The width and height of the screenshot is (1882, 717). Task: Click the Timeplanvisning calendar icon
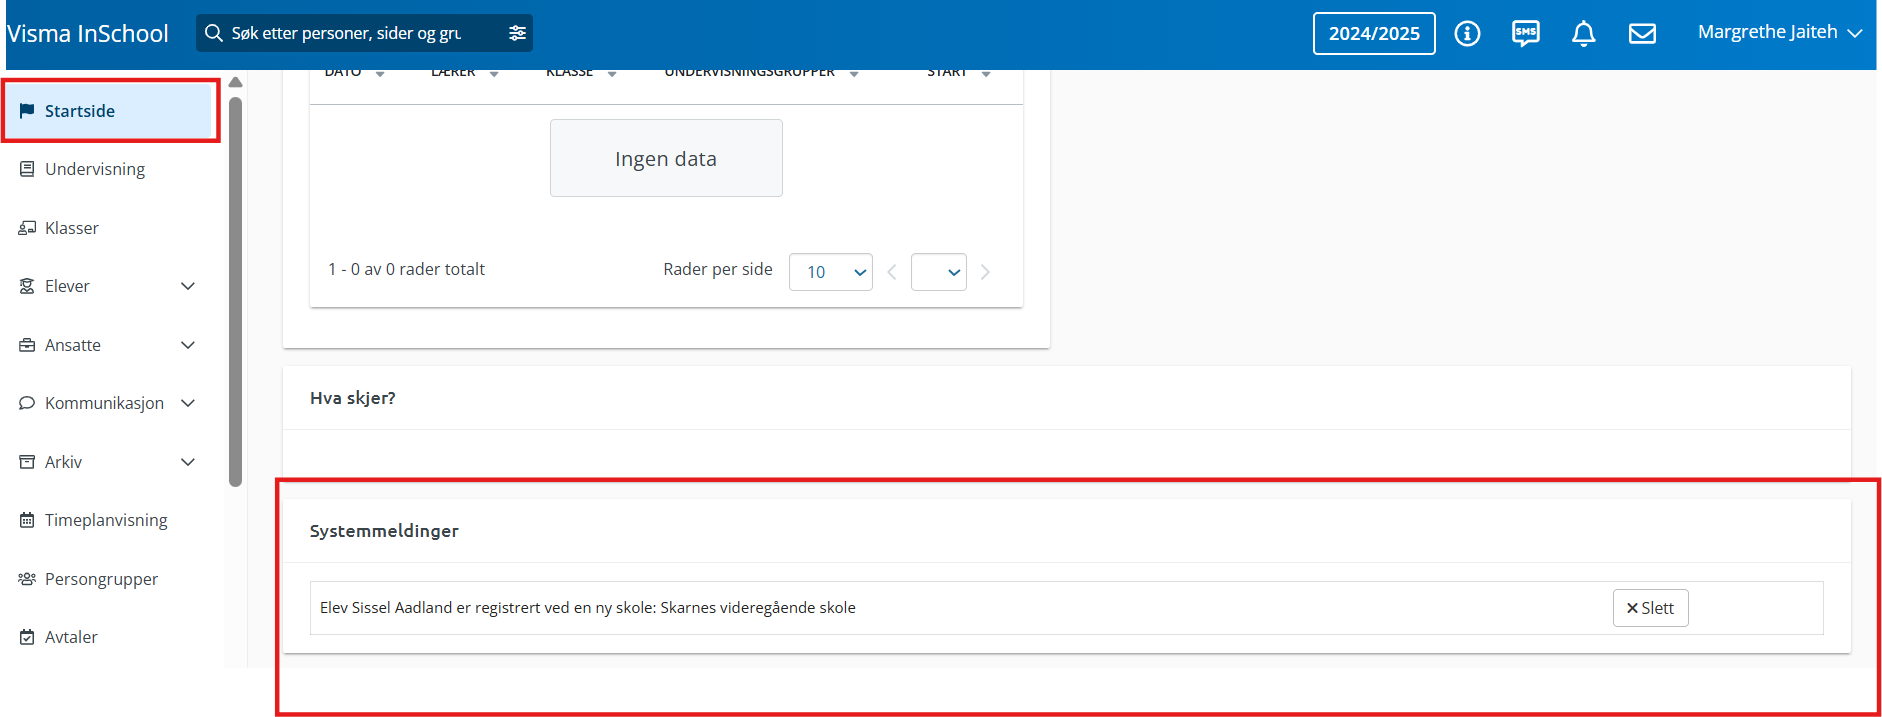[27, 520]
